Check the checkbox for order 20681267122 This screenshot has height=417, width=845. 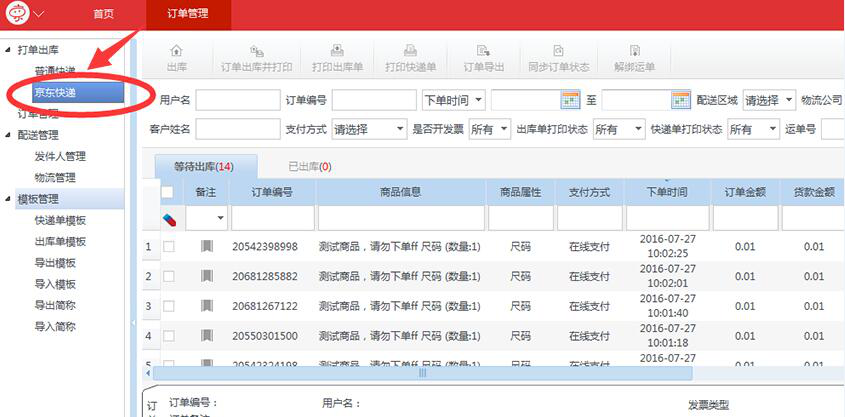coord(169,306)
